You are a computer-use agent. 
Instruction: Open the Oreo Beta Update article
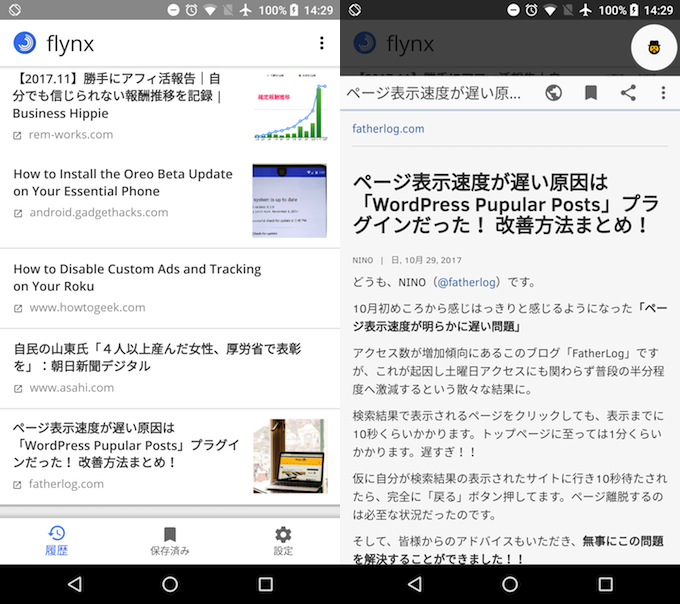(170, 200)
